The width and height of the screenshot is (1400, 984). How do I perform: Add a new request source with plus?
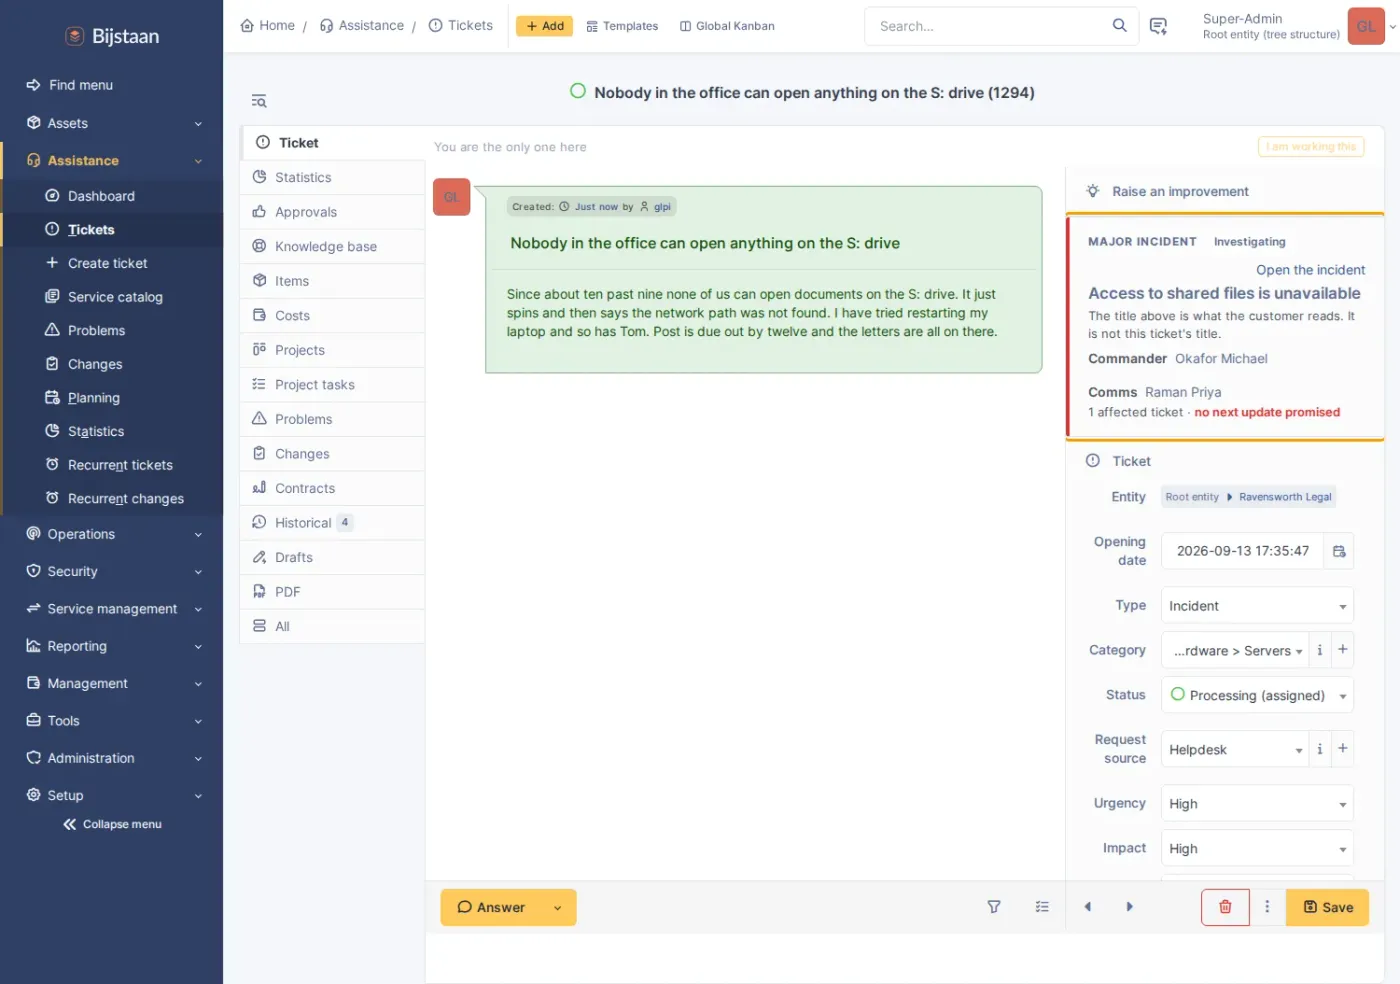pos(1343,749)
